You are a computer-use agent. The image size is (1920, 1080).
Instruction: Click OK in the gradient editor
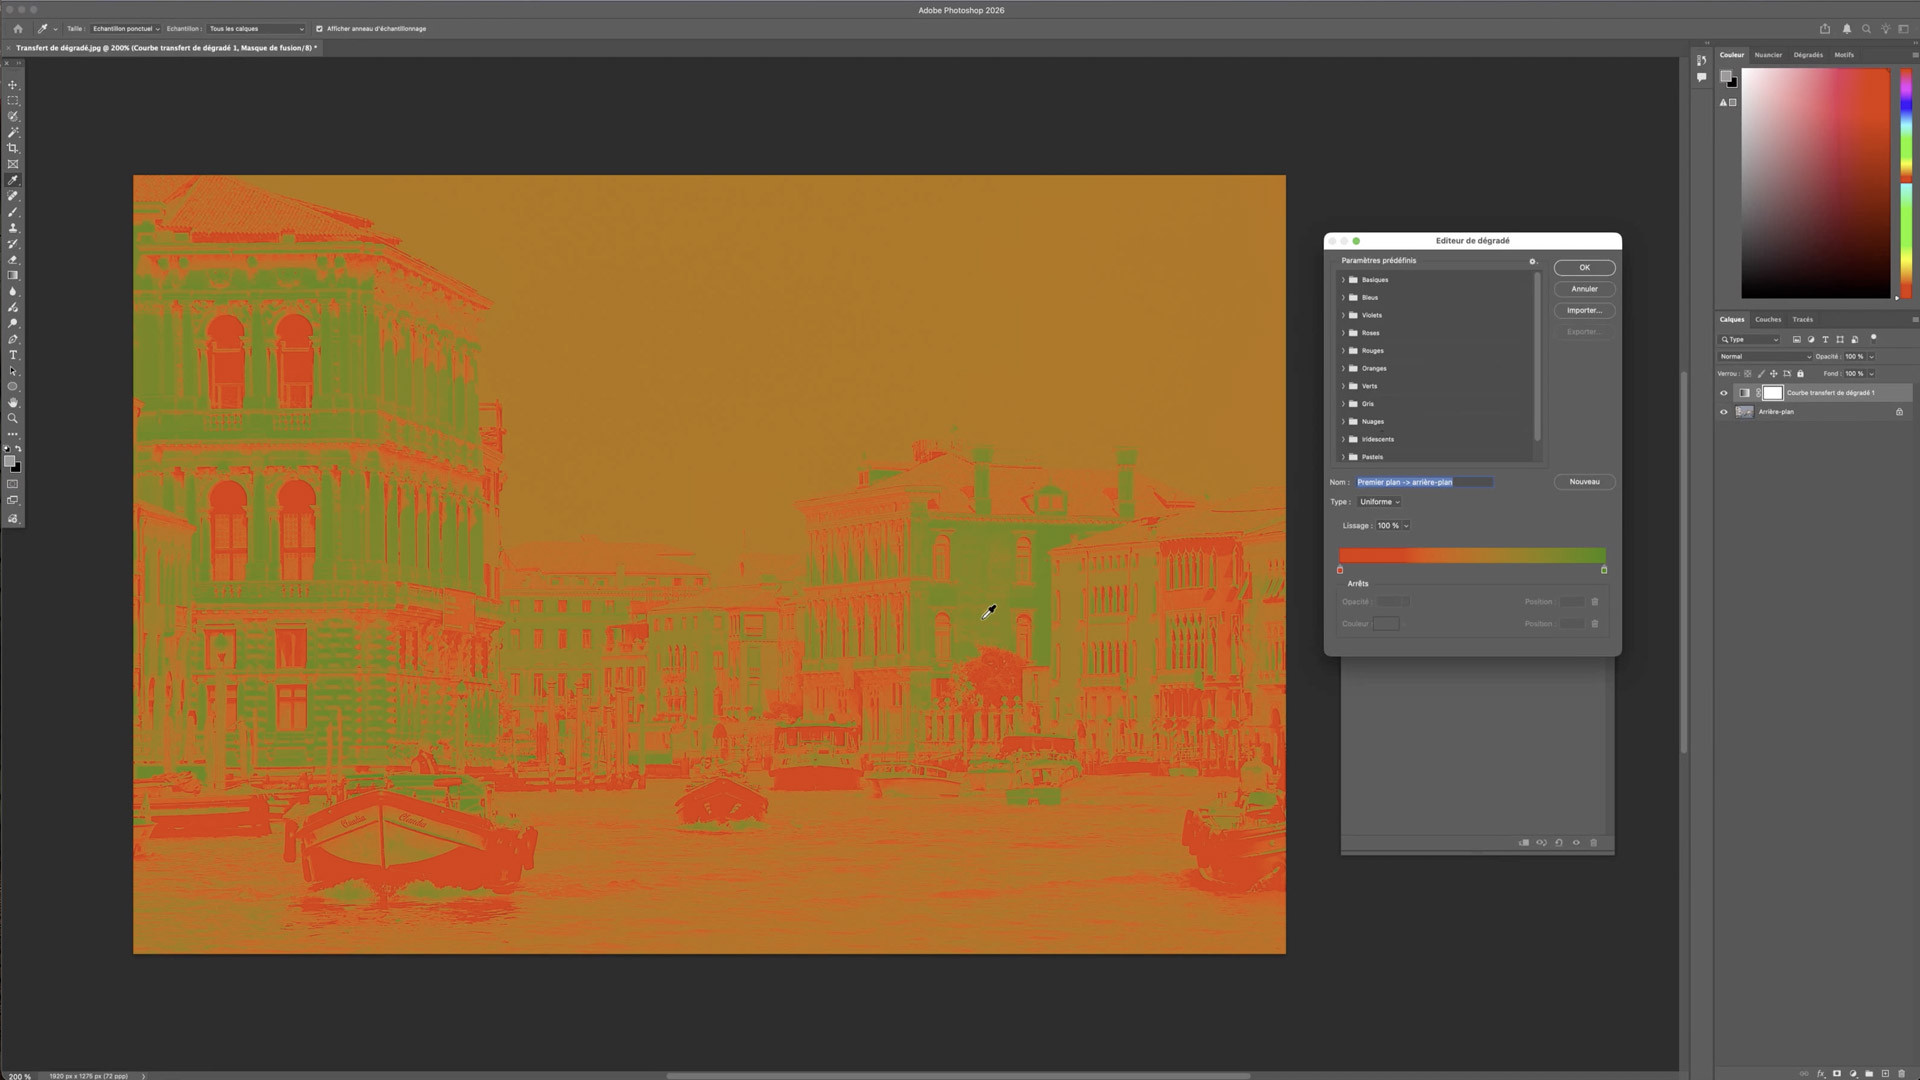(1584, 268)
